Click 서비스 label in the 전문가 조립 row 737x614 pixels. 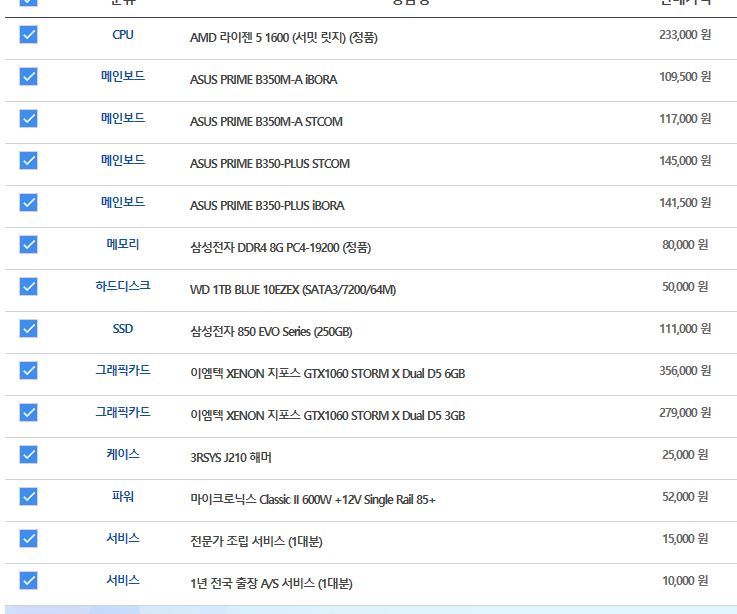(x=123, y=538)
